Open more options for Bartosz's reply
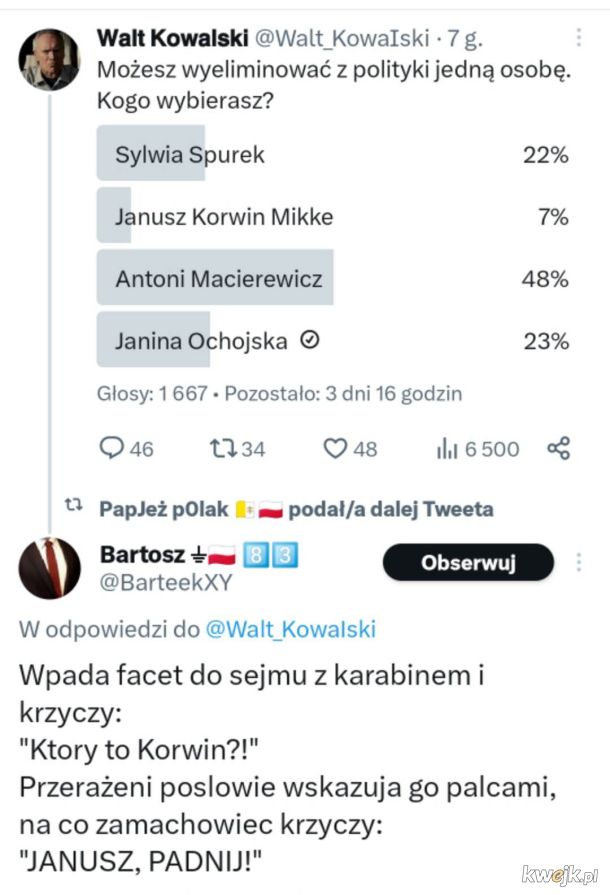 point(580,563)
